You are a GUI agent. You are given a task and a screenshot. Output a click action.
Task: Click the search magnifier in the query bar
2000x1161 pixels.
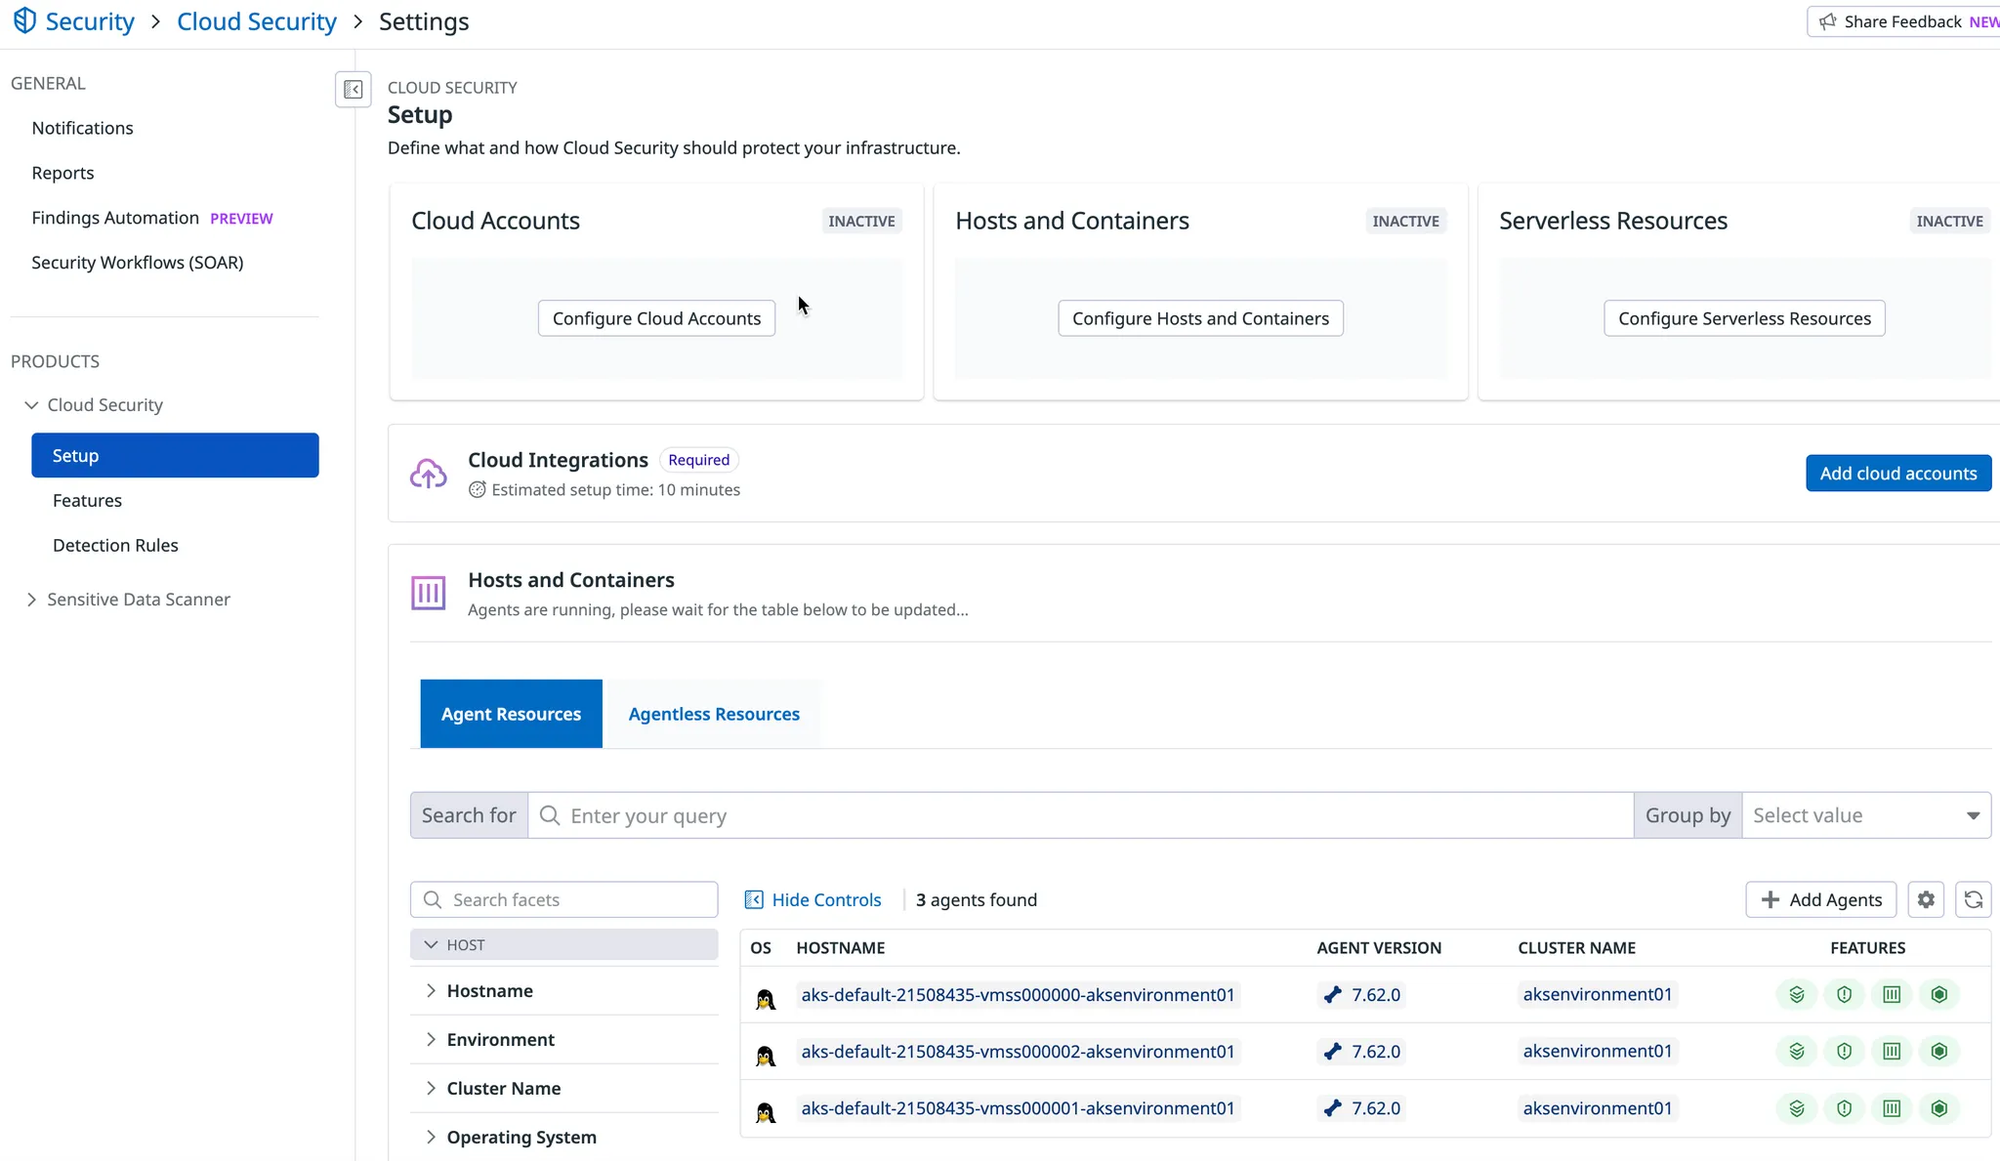click(x=549, y=816)
